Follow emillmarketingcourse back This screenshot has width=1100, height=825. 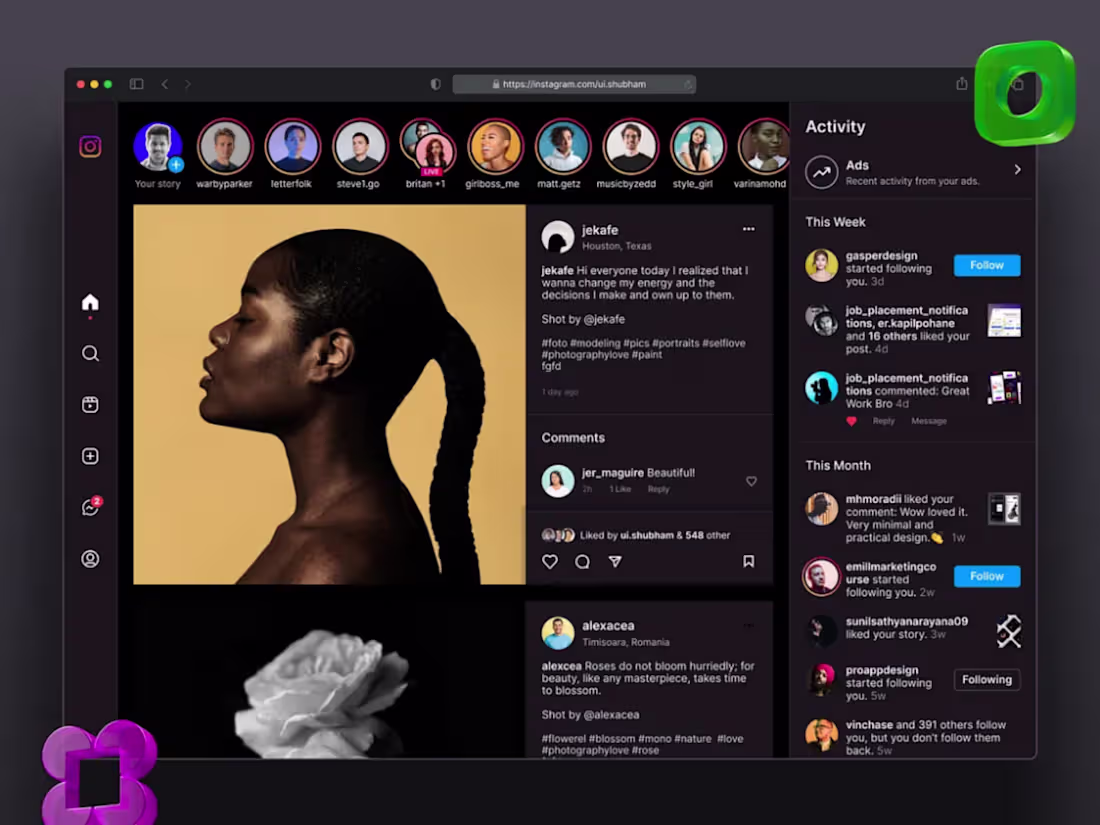coord(986,576)
